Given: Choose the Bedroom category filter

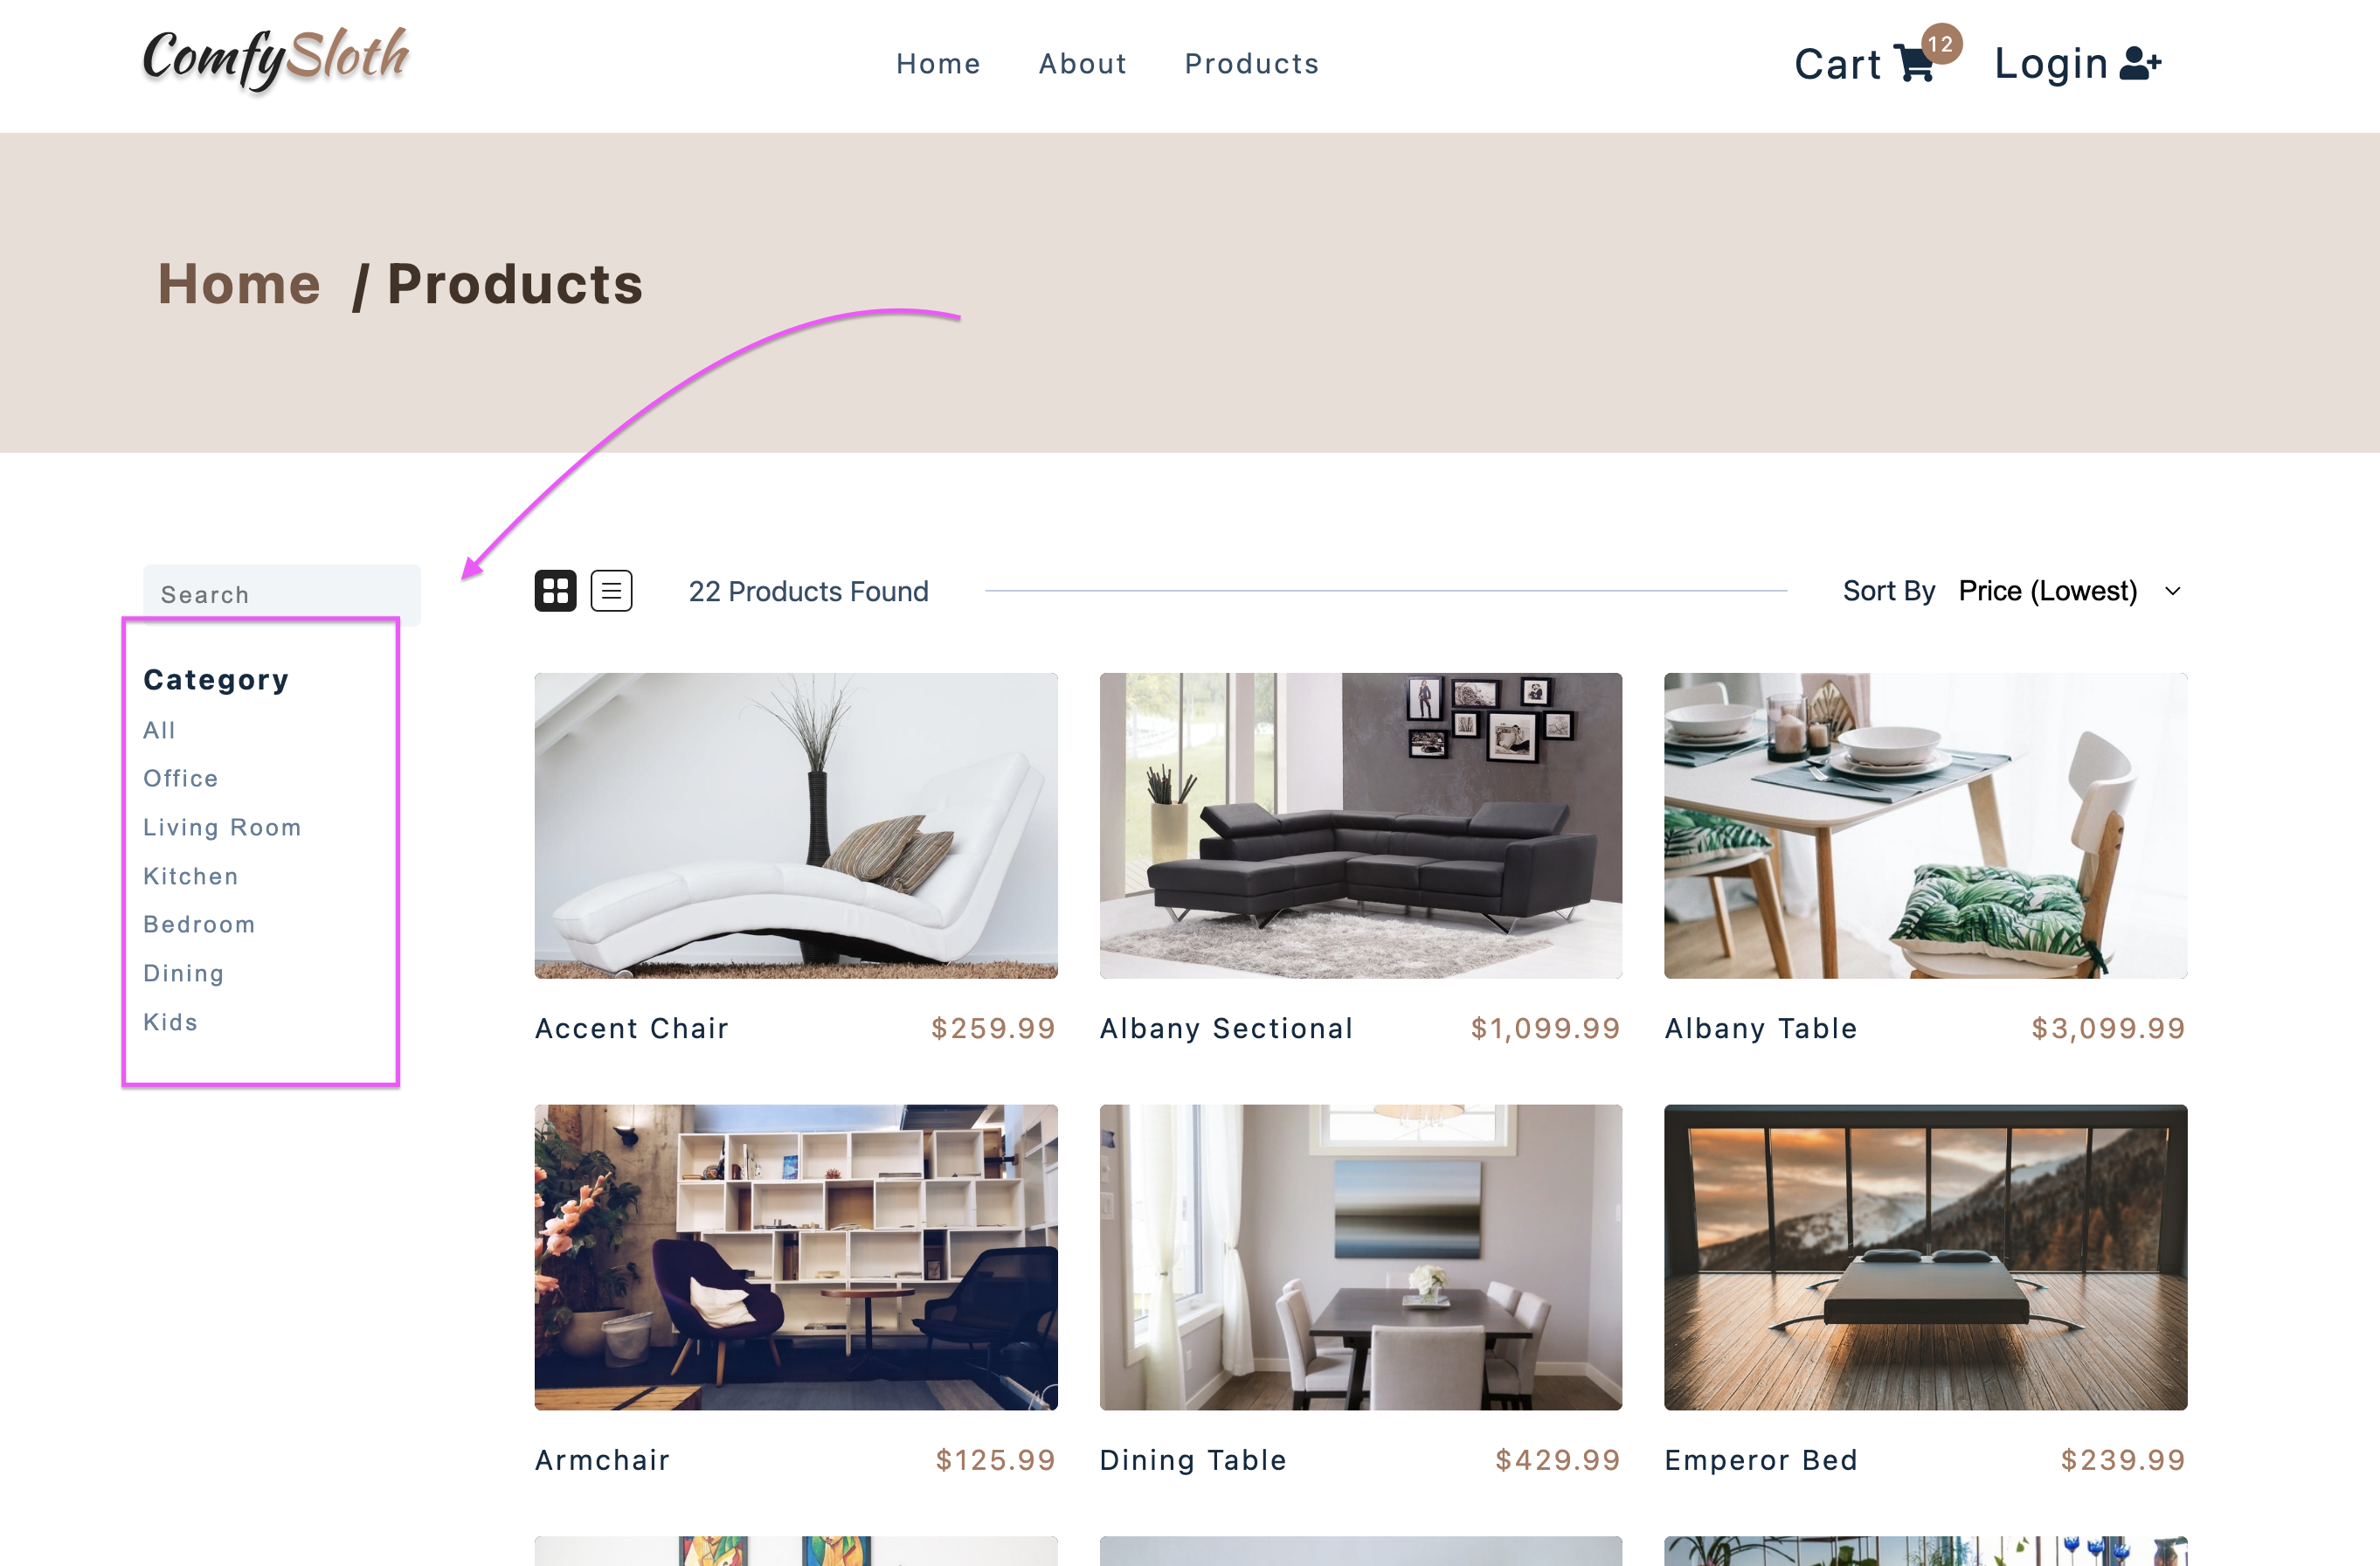Looking at the screenshot, I should [199, 924].
